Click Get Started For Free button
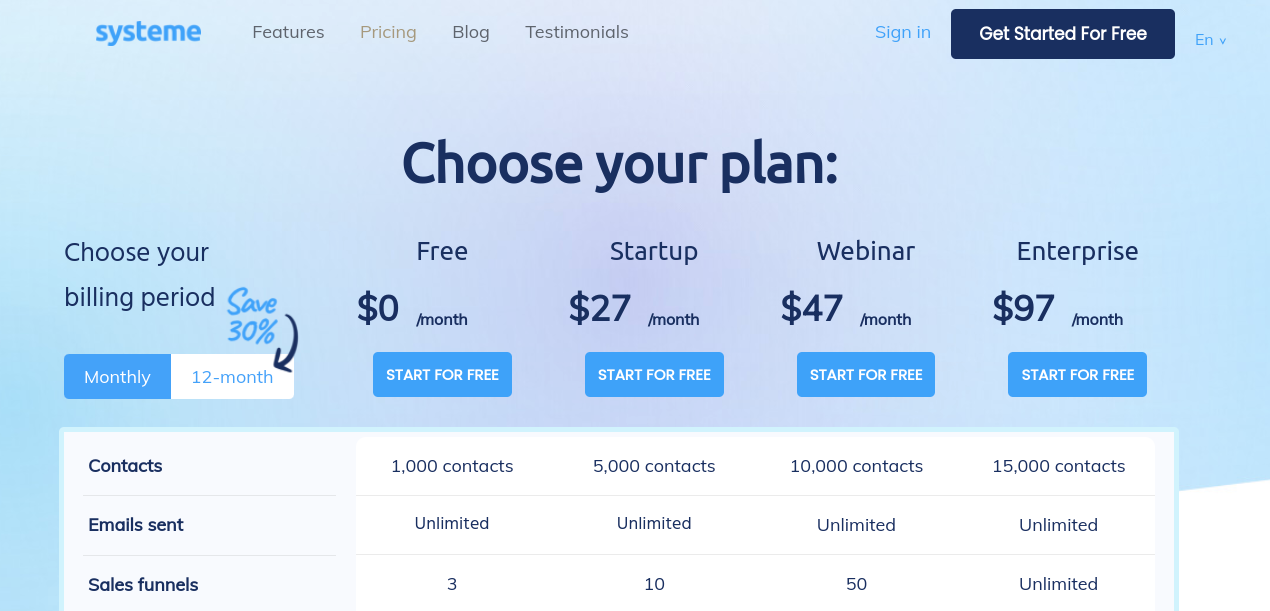Image resolution: width=1270 pixels, height=611 pixels. click(x=1063, y=34)
